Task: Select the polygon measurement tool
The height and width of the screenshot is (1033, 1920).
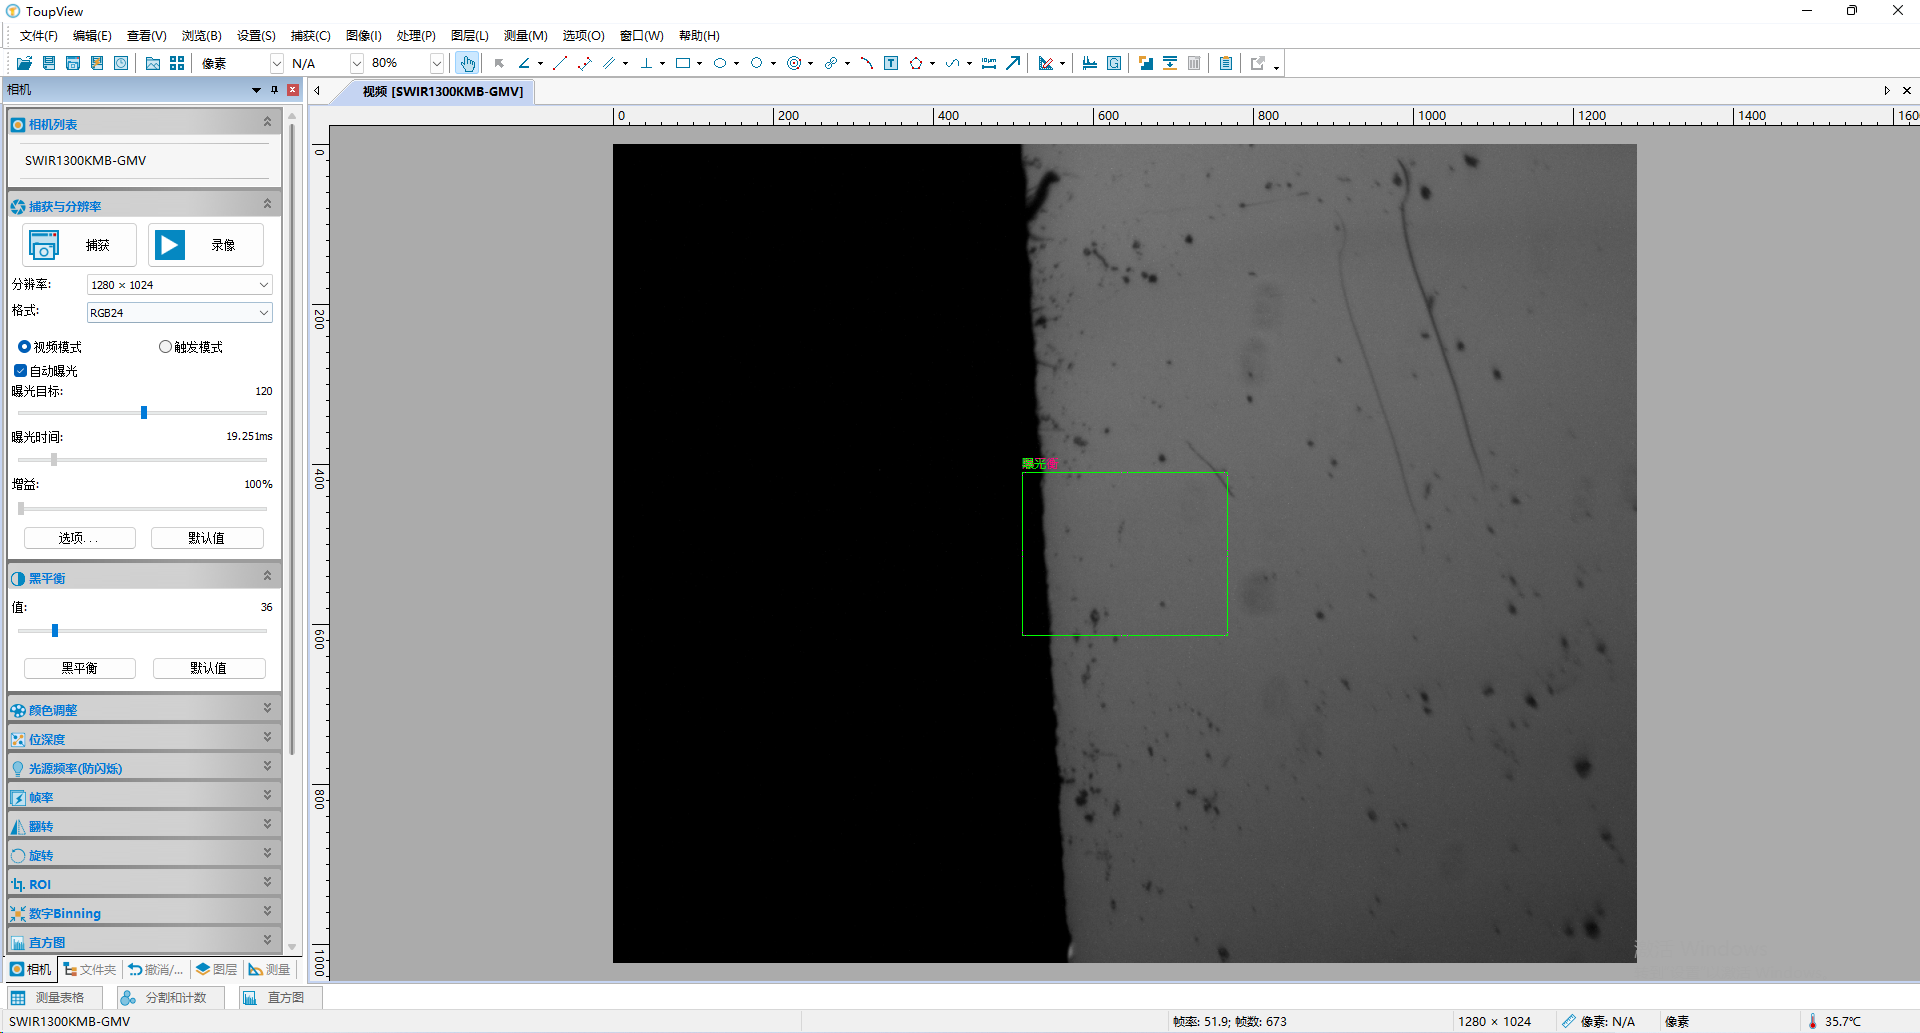Action: [x=915, y=63]
